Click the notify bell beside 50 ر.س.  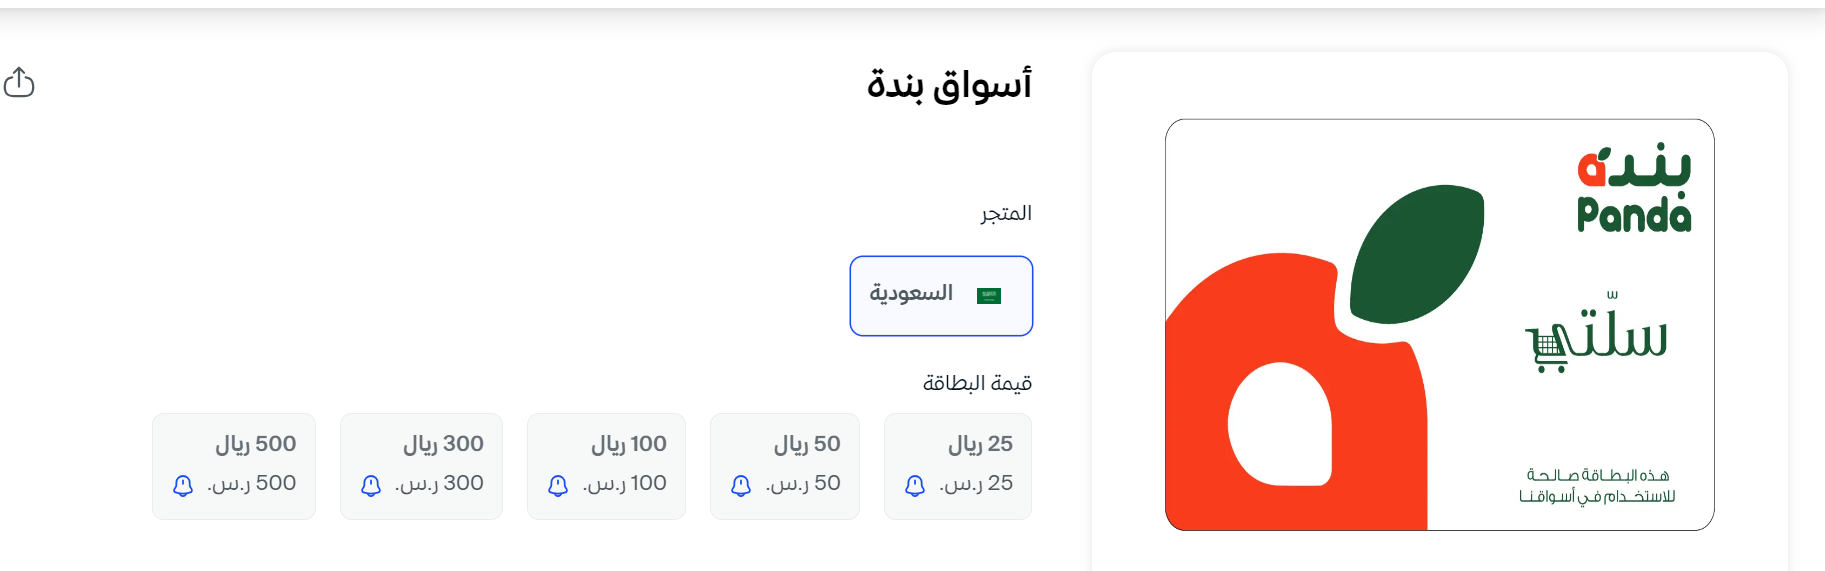pyautogui.click(x=741, y=486)
